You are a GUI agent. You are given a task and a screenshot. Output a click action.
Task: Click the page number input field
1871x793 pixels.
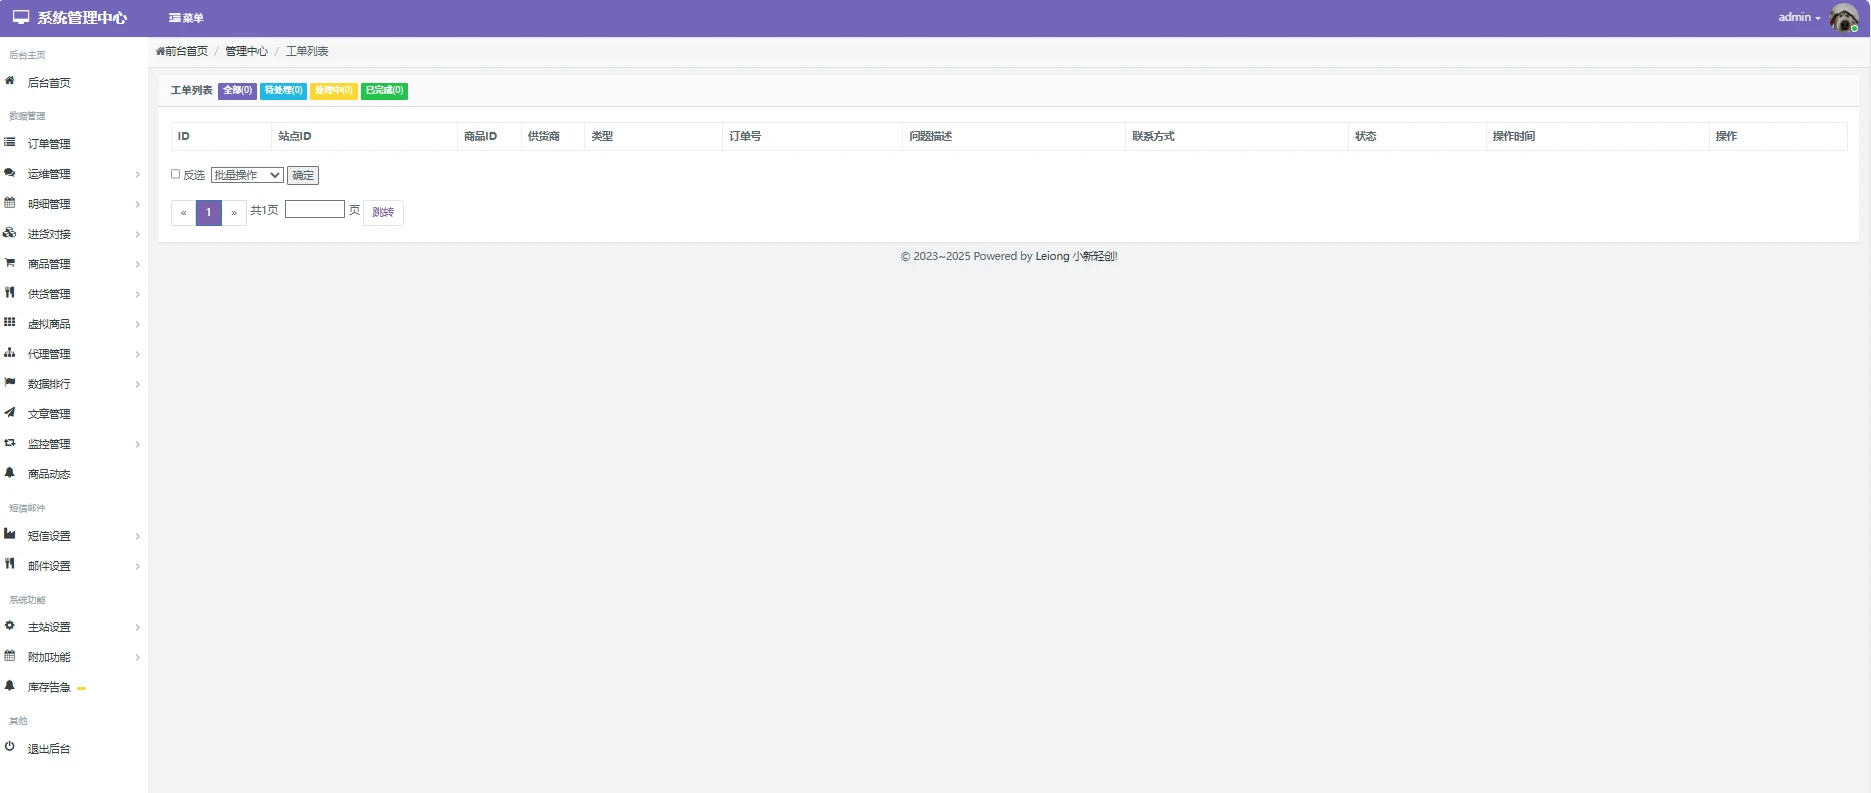315,209
